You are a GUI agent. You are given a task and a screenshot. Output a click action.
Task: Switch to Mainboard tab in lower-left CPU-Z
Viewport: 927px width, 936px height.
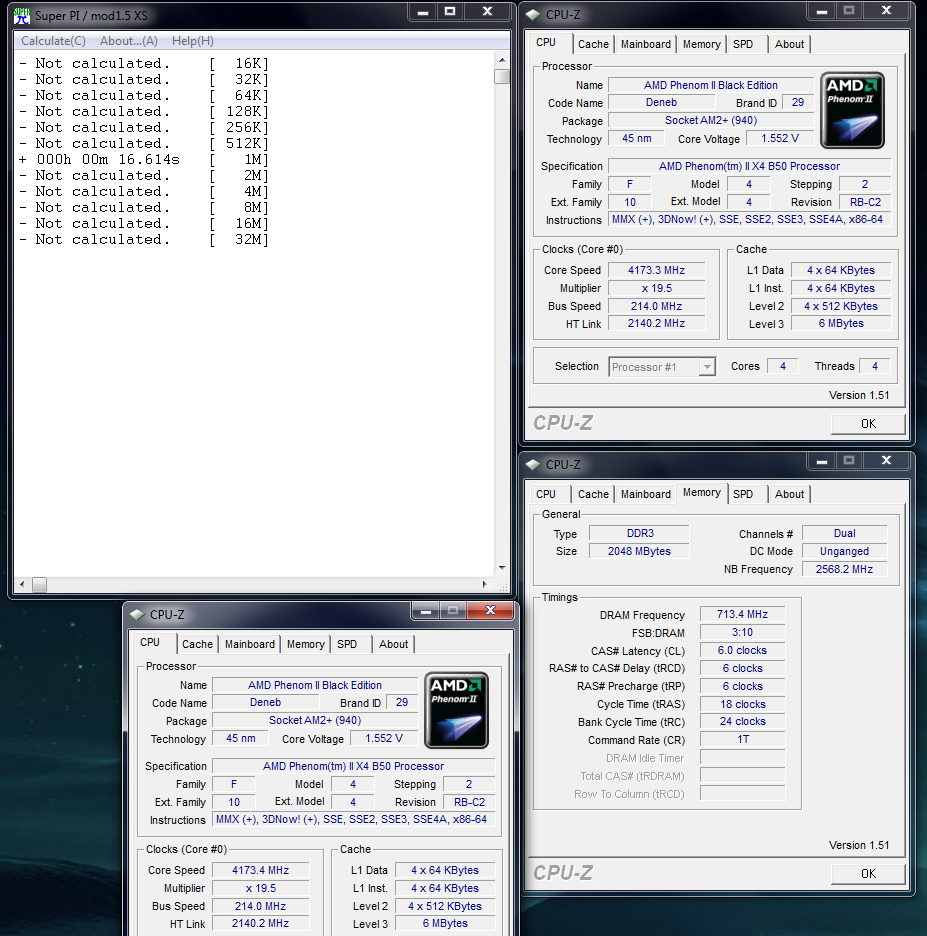coord(250,644)
